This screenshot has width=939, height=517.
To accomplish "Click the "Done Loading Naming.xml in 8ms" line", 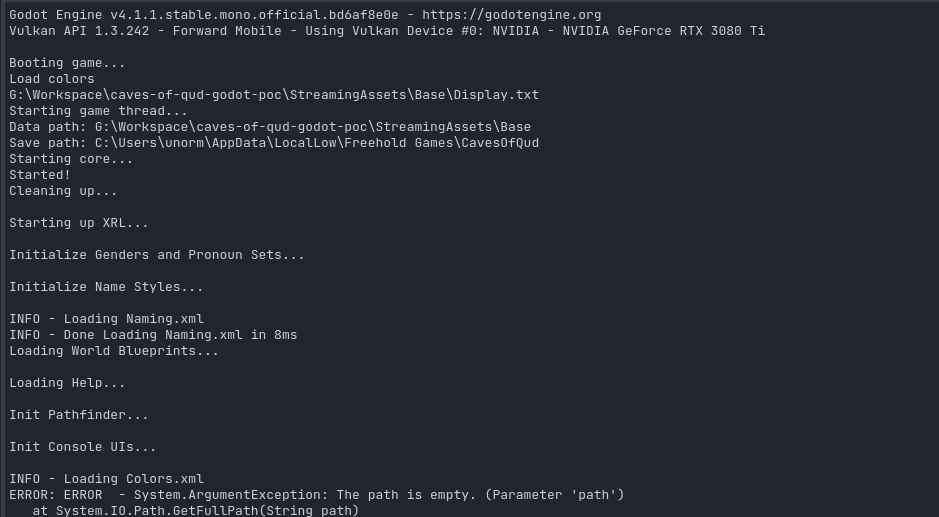I will [153, 335].
